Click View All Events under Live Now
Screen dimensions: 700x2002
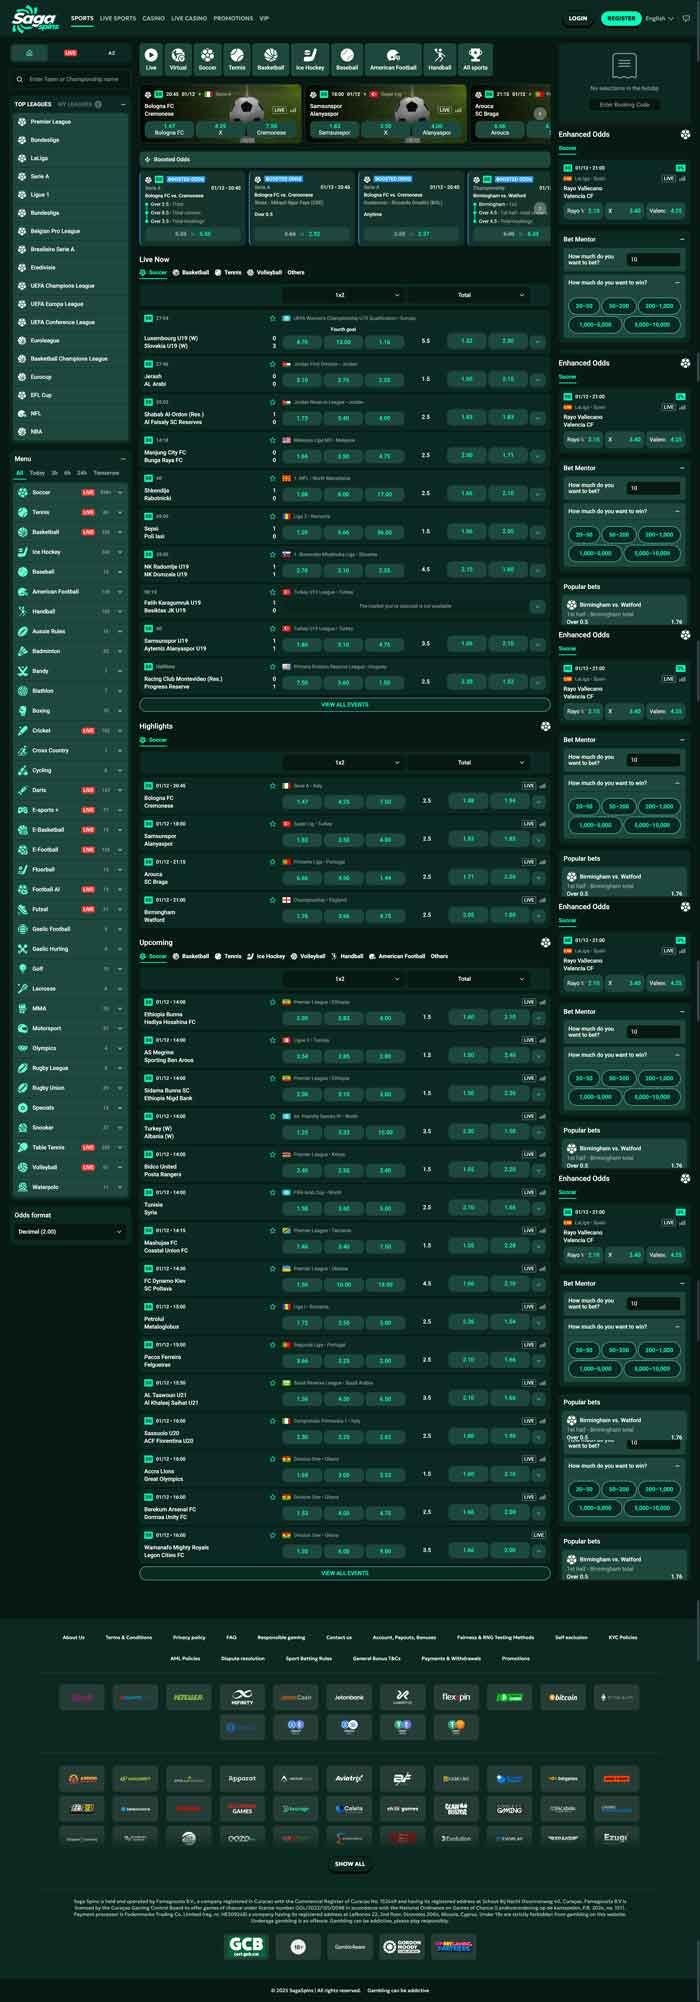(x=344, y=704)
